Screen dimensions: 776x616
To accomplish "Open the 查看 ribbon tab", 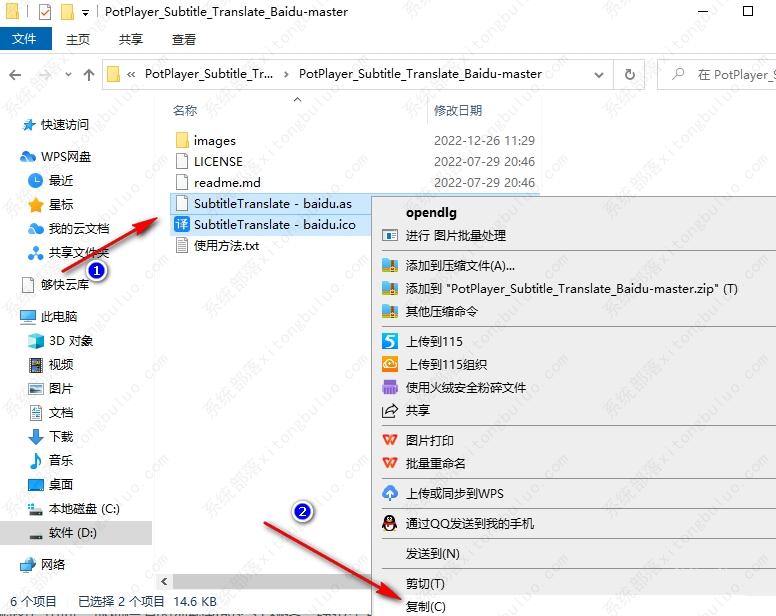I will pyautogui.click(x=184, y=39).
